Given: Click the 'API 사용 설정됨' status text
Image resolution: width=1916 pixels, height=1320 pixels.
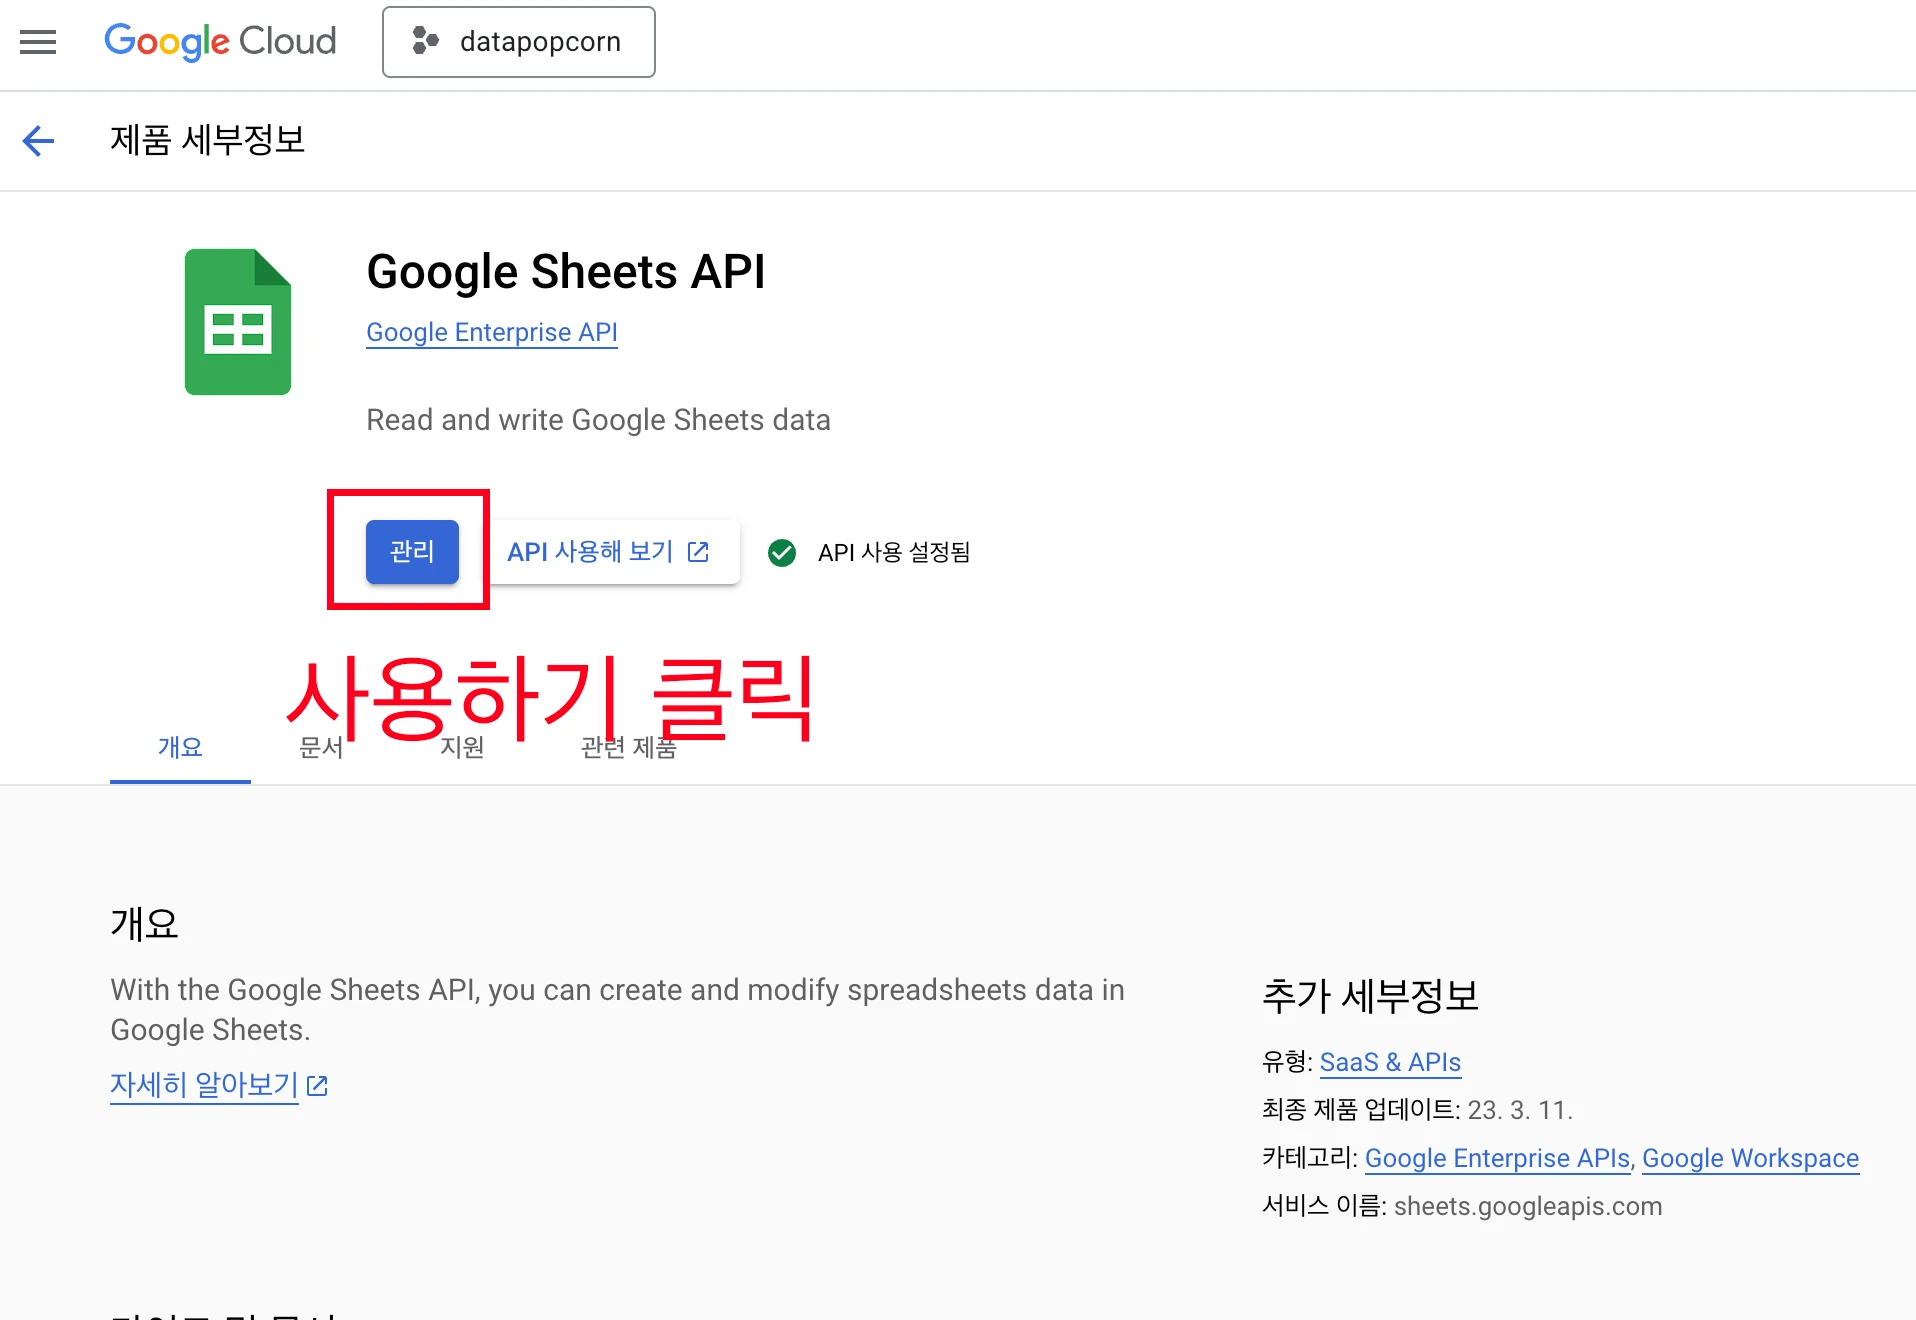Looking at the screenshot, I should 894,553.
